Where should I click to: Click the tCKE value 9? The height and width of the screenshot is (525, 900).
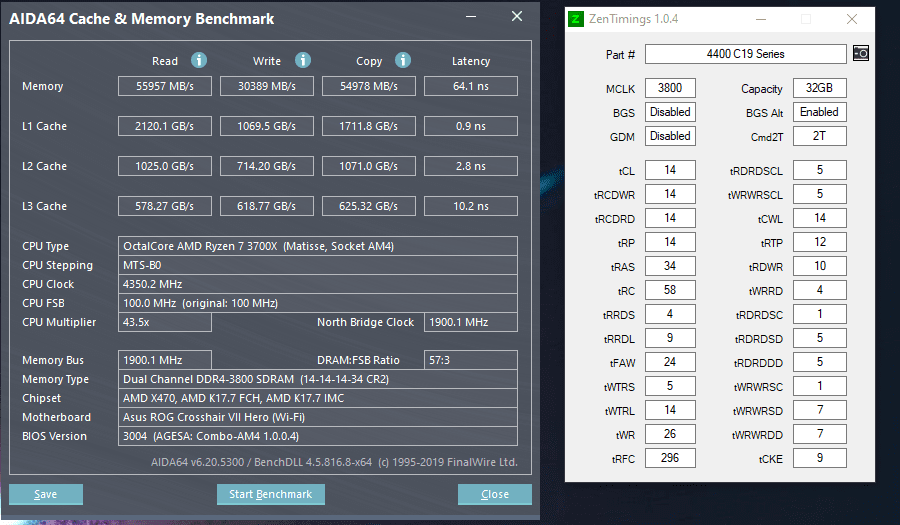(820, 458)
